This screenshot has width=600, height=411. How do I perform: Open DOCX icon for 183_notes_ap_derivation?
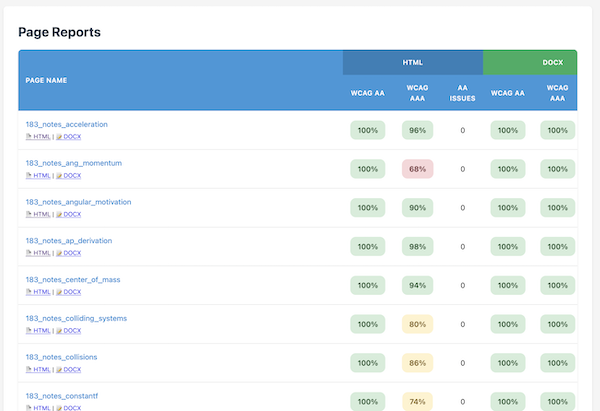pos(60,253)
